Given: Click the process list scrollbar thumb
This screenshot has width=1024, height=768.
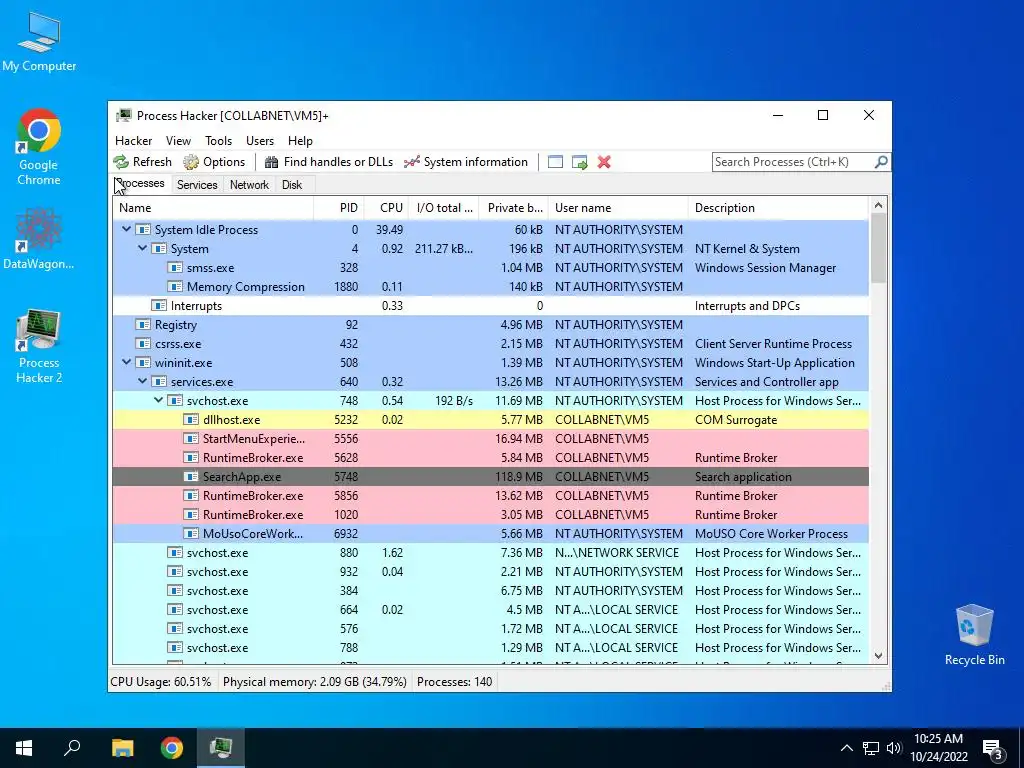Looking at the screenshot, I should (878, 248).
